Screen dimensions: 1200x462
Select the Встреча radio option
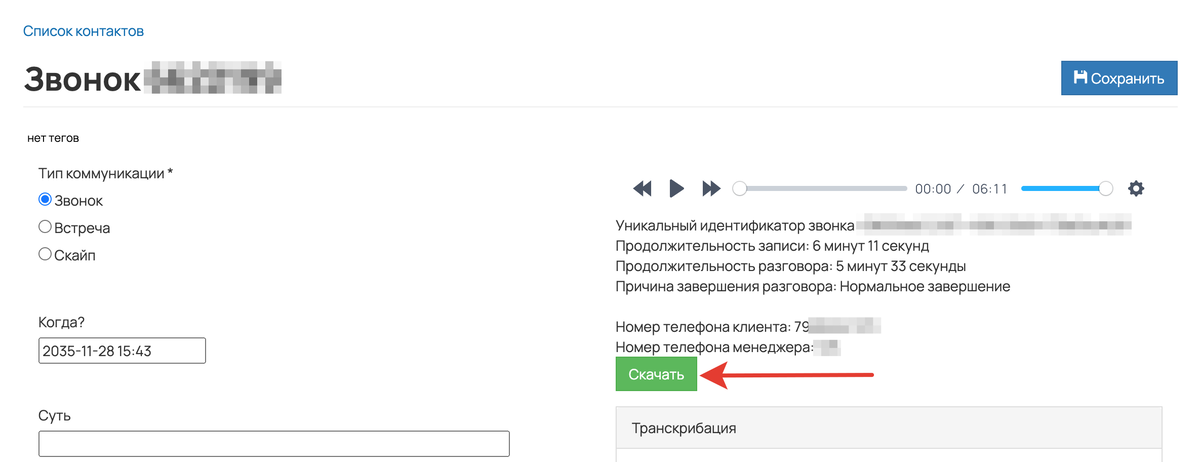(x=45, y=227)
